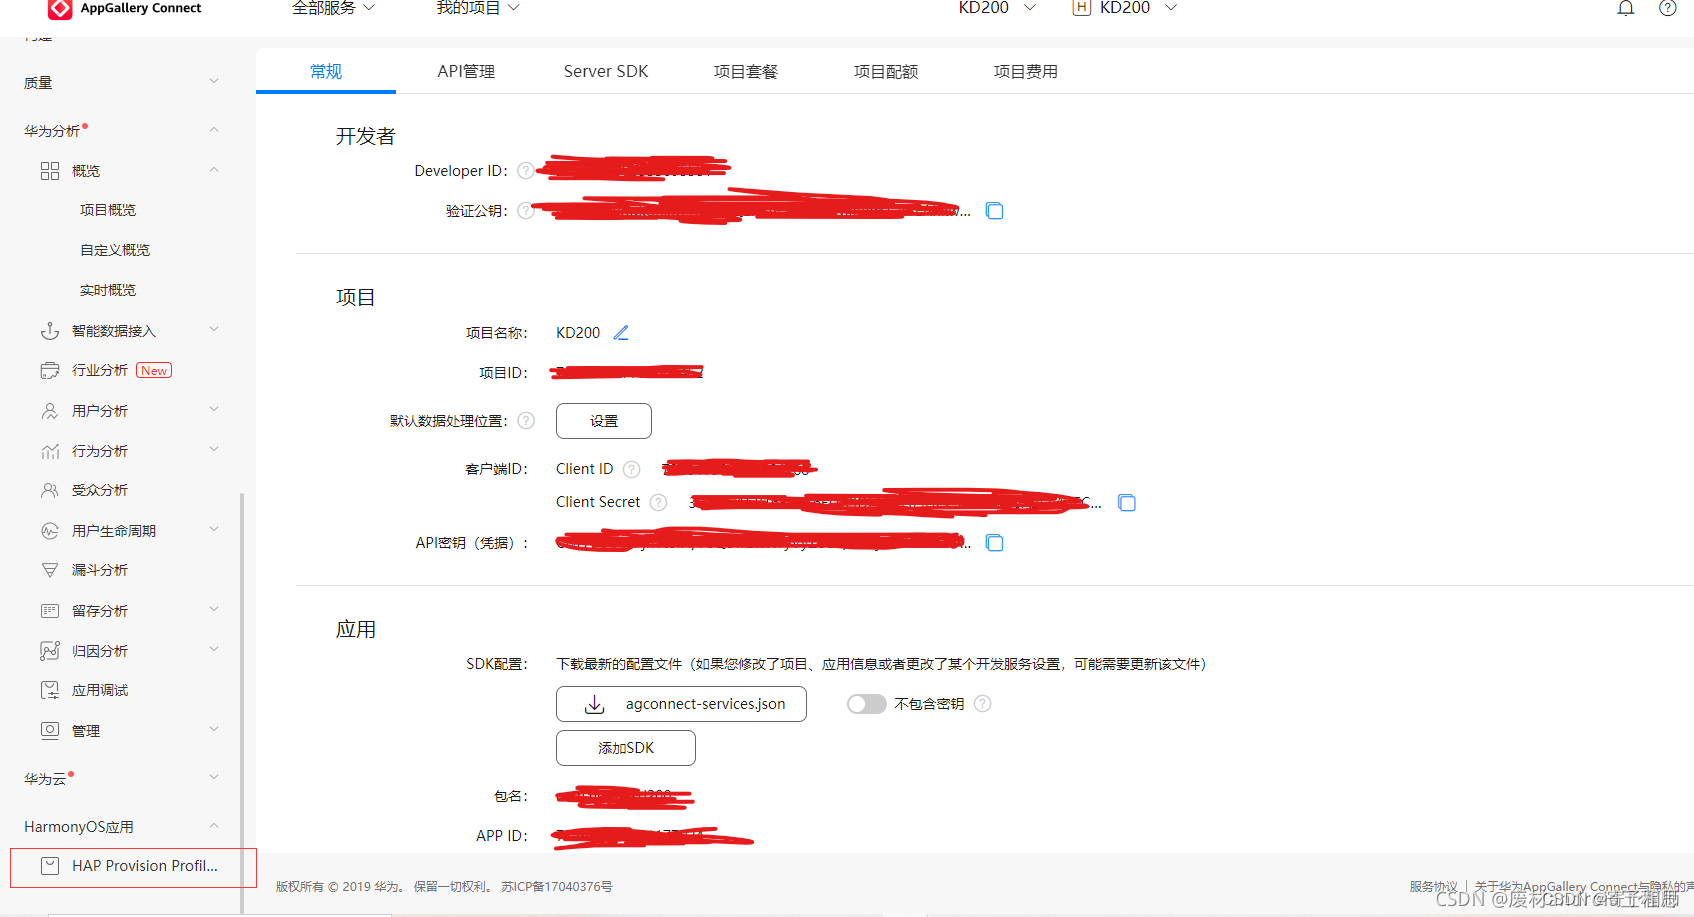
Task: Open the KD200 project selector dropdown
Action: (x=997, y=8)
